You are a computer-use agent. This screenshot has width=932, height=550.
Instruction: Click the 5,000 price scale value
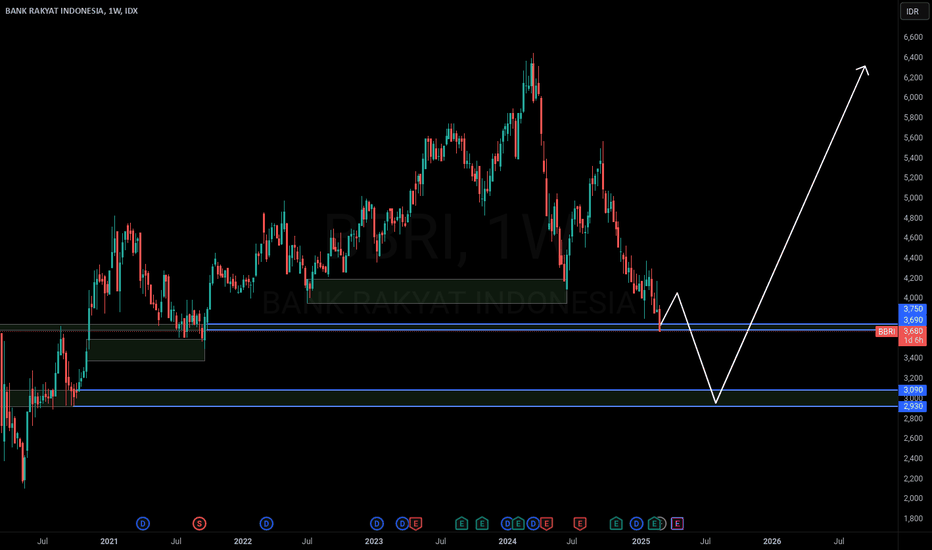click(913, 197)
